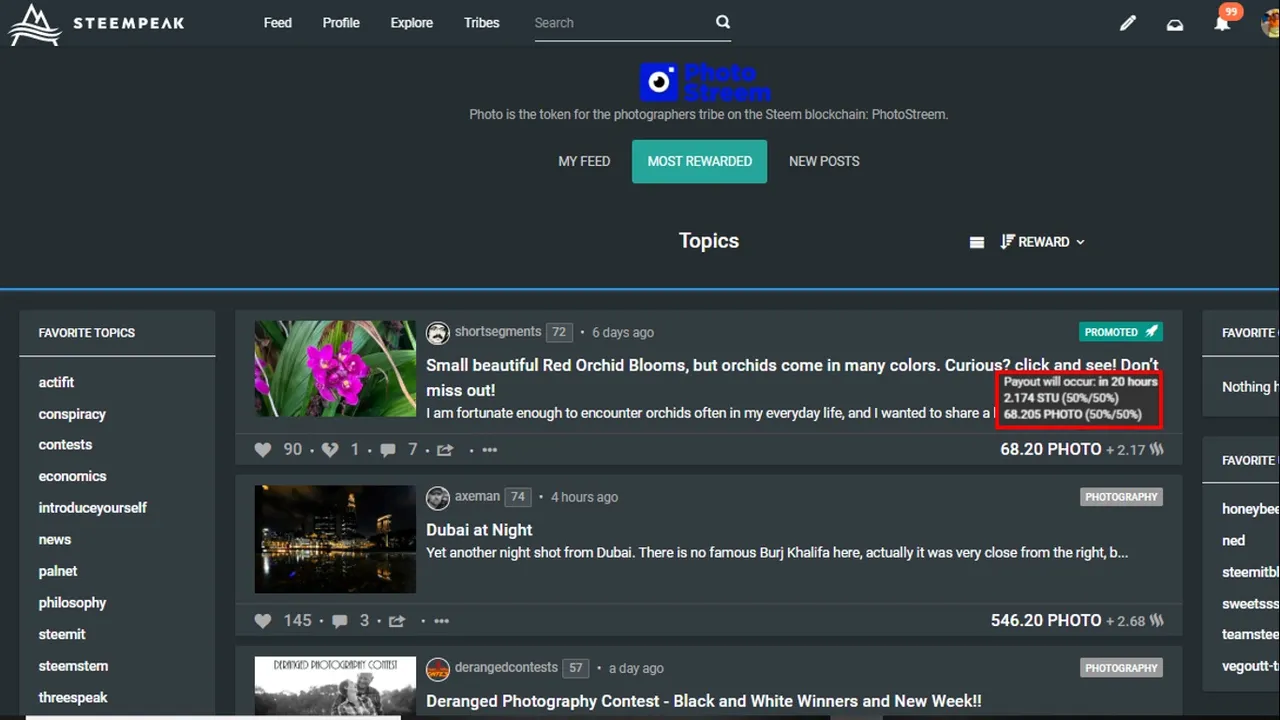Select conspiracy favorite topic
Screen dimensions: 1280x720
[72, 414]
